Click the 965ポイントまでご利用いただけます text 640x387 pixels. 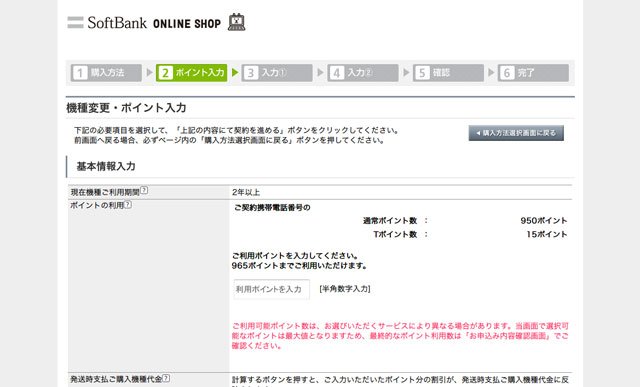tap(299, 266)
